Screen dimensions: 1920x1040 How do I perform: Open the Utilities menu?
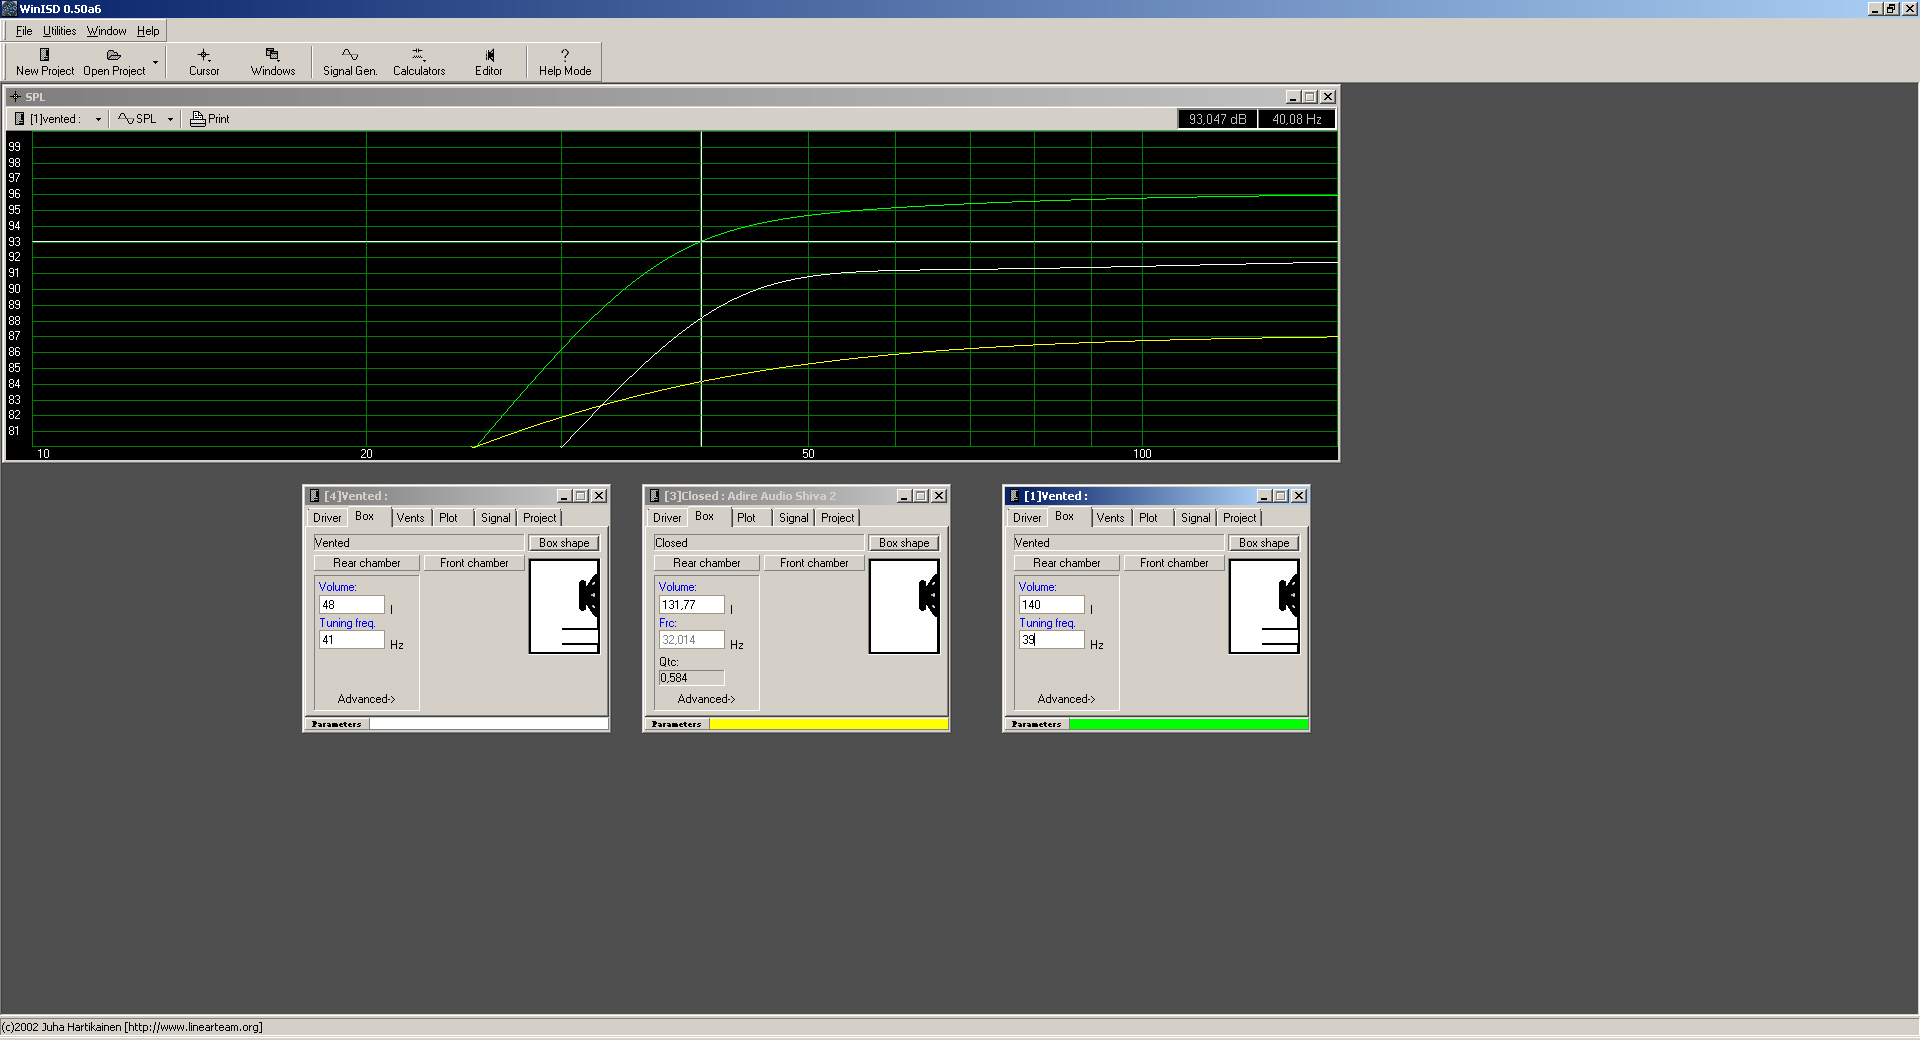click(59, 31)
